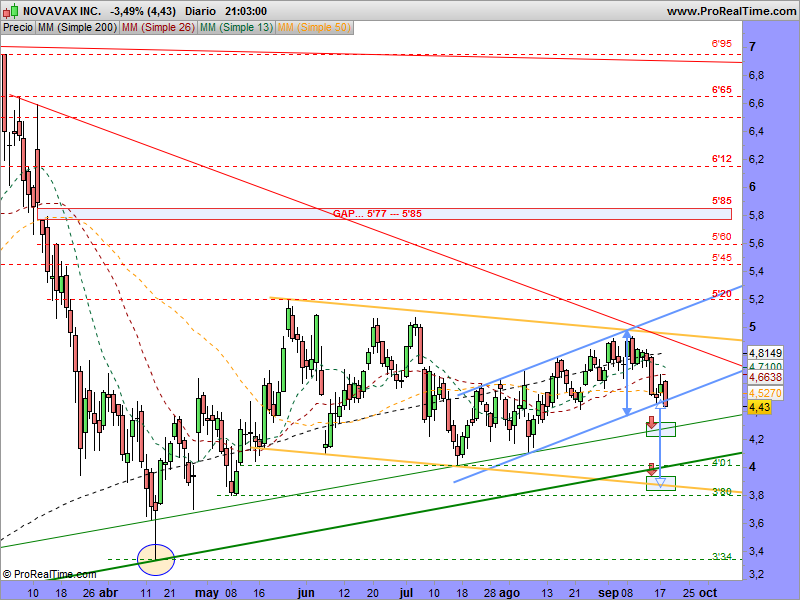The image size is (800, 600).
Task: Select the NOVAVAX INC. instrument title
Action: 62,11
